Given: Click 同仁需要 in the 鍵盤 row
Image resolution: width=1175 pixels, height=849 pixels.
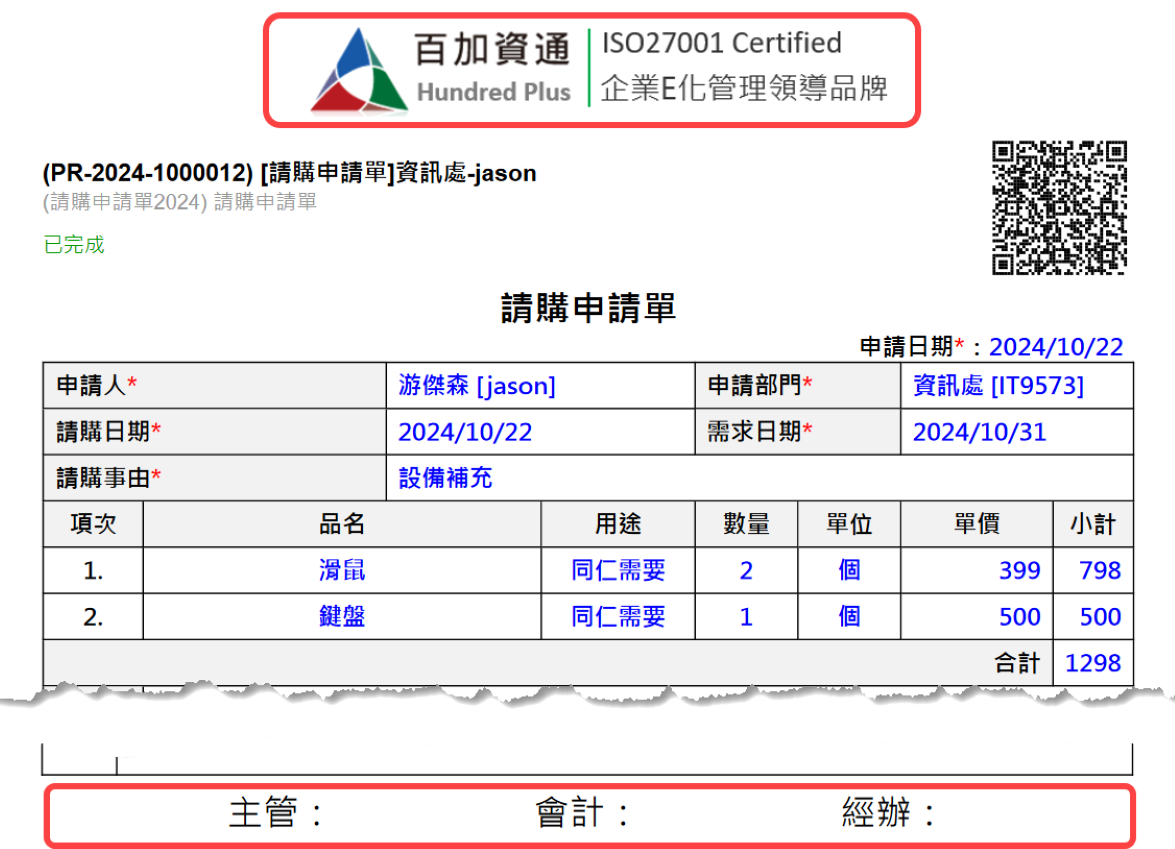Looking at the screenshot, I should point(618,617).
